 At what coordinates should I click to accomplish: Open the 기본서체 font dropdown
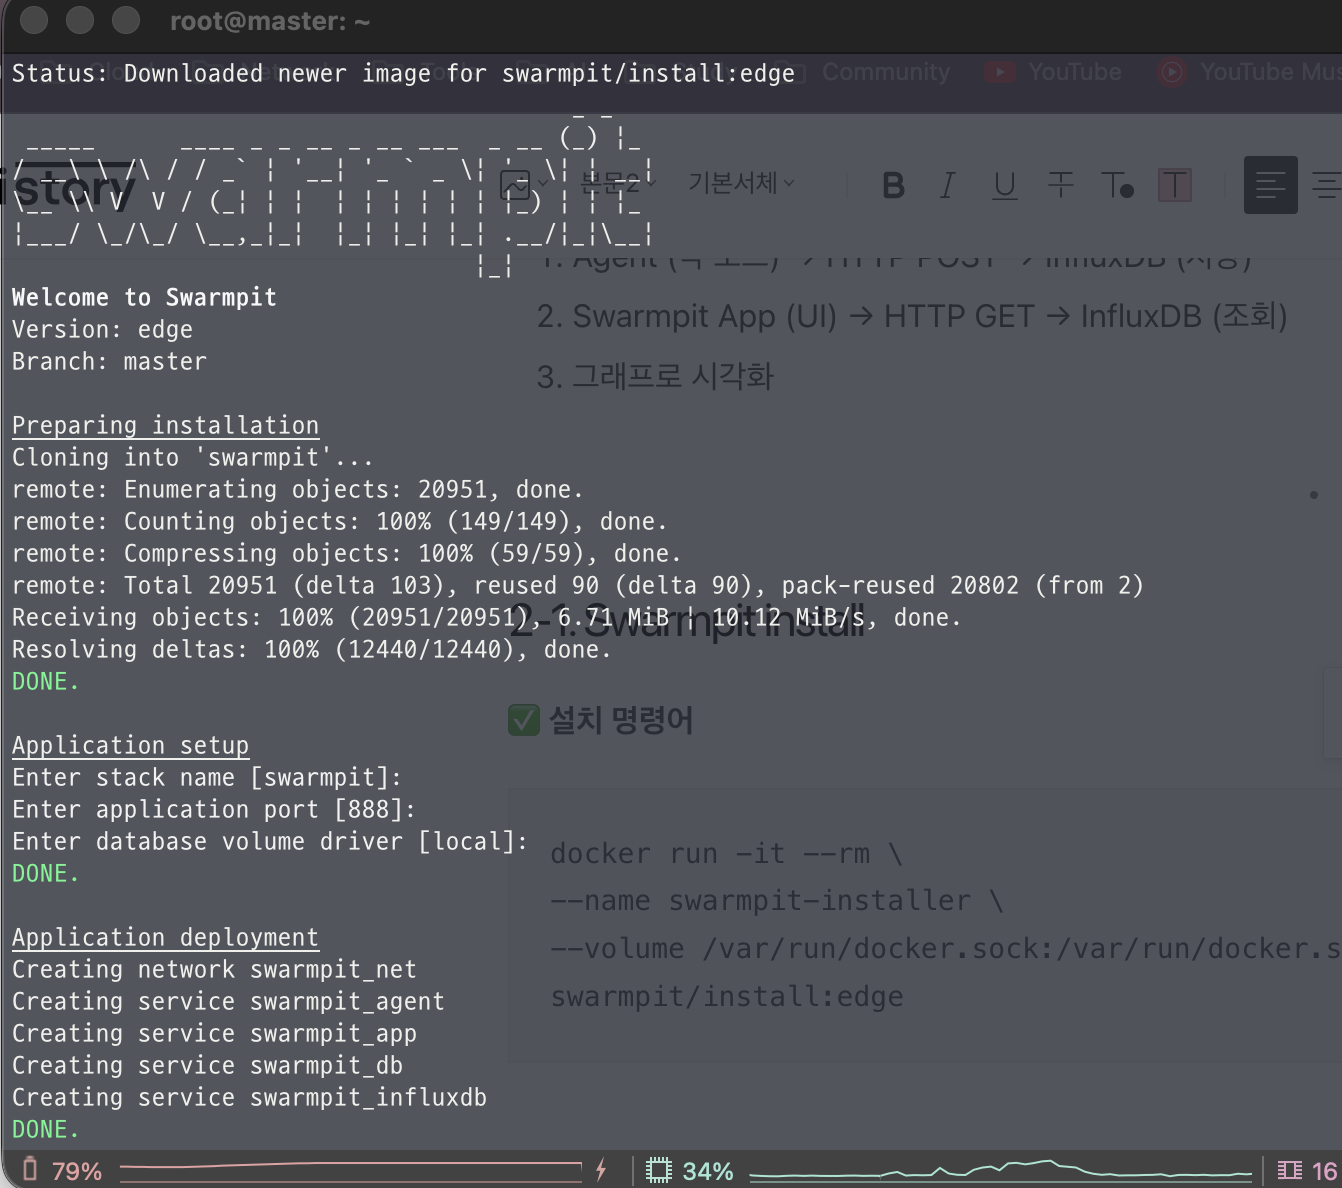(741, 184)
